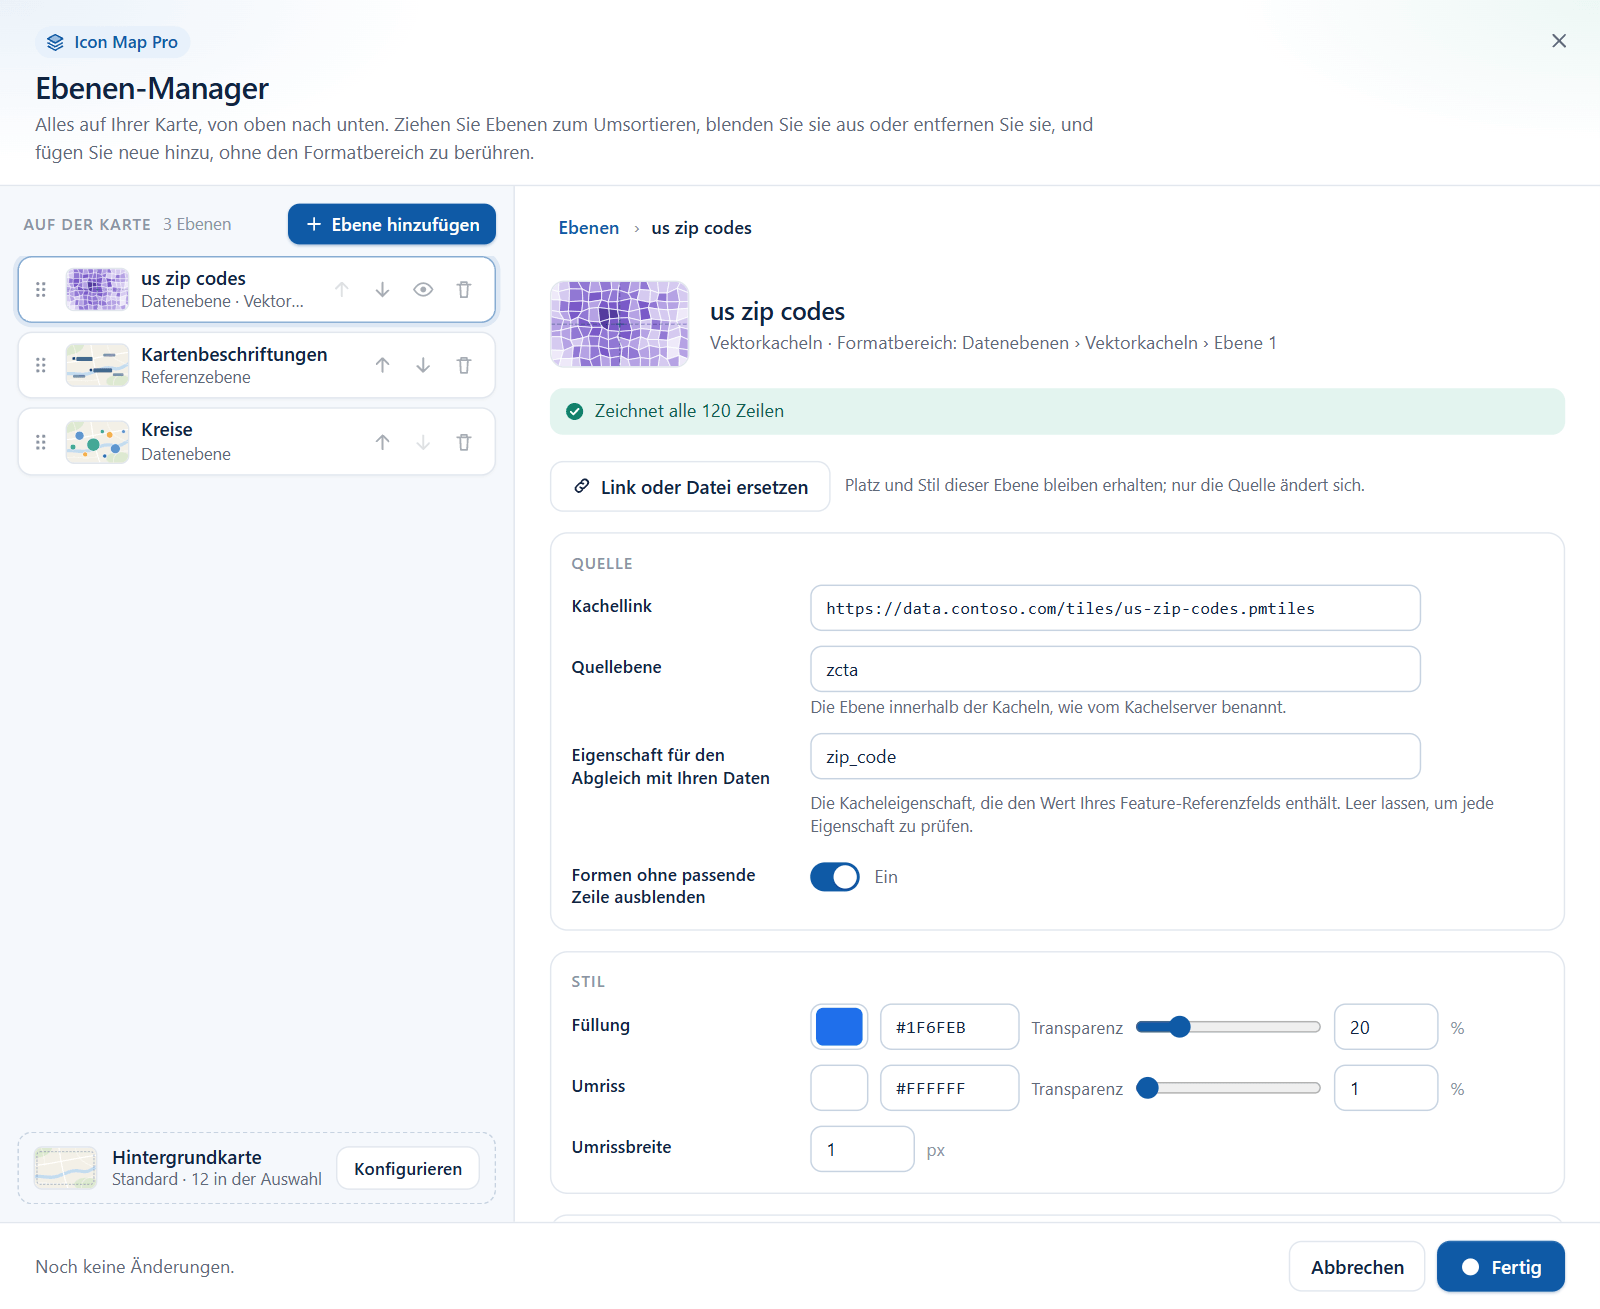The image size is (1600, 1309).
Task: Click the drag handle of Kreise layer
Action: coord(41,442)
